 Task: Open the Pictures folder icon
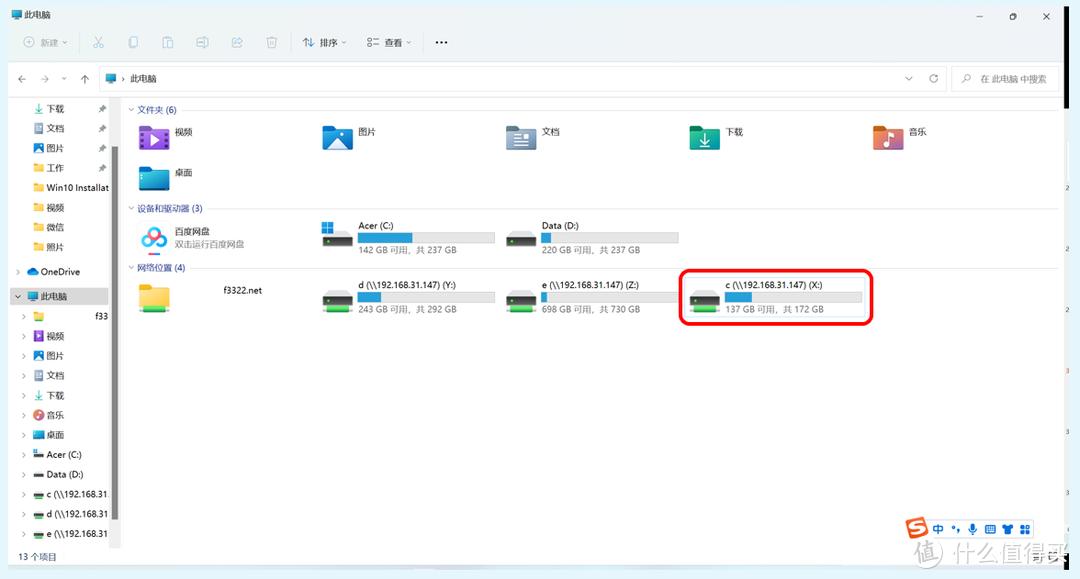tap(338, 138)
